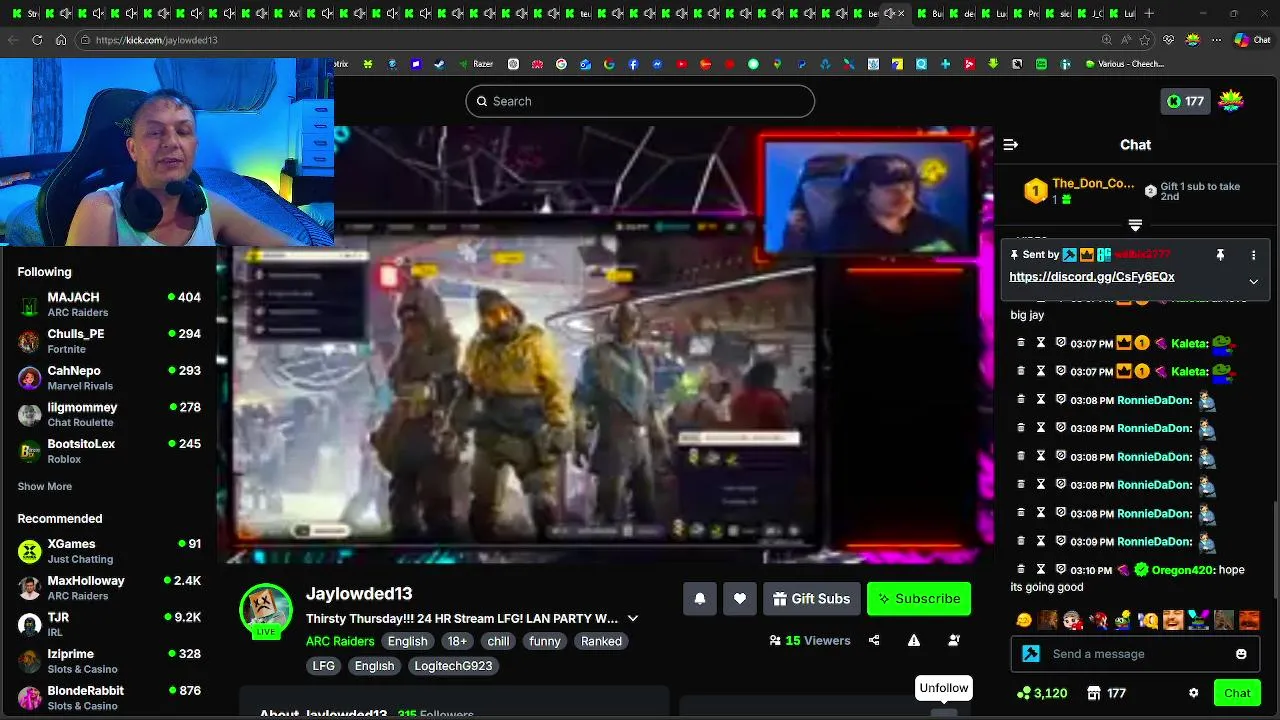Open the Facebook bookmark icon
The image size is (1280, 720).
634,64
